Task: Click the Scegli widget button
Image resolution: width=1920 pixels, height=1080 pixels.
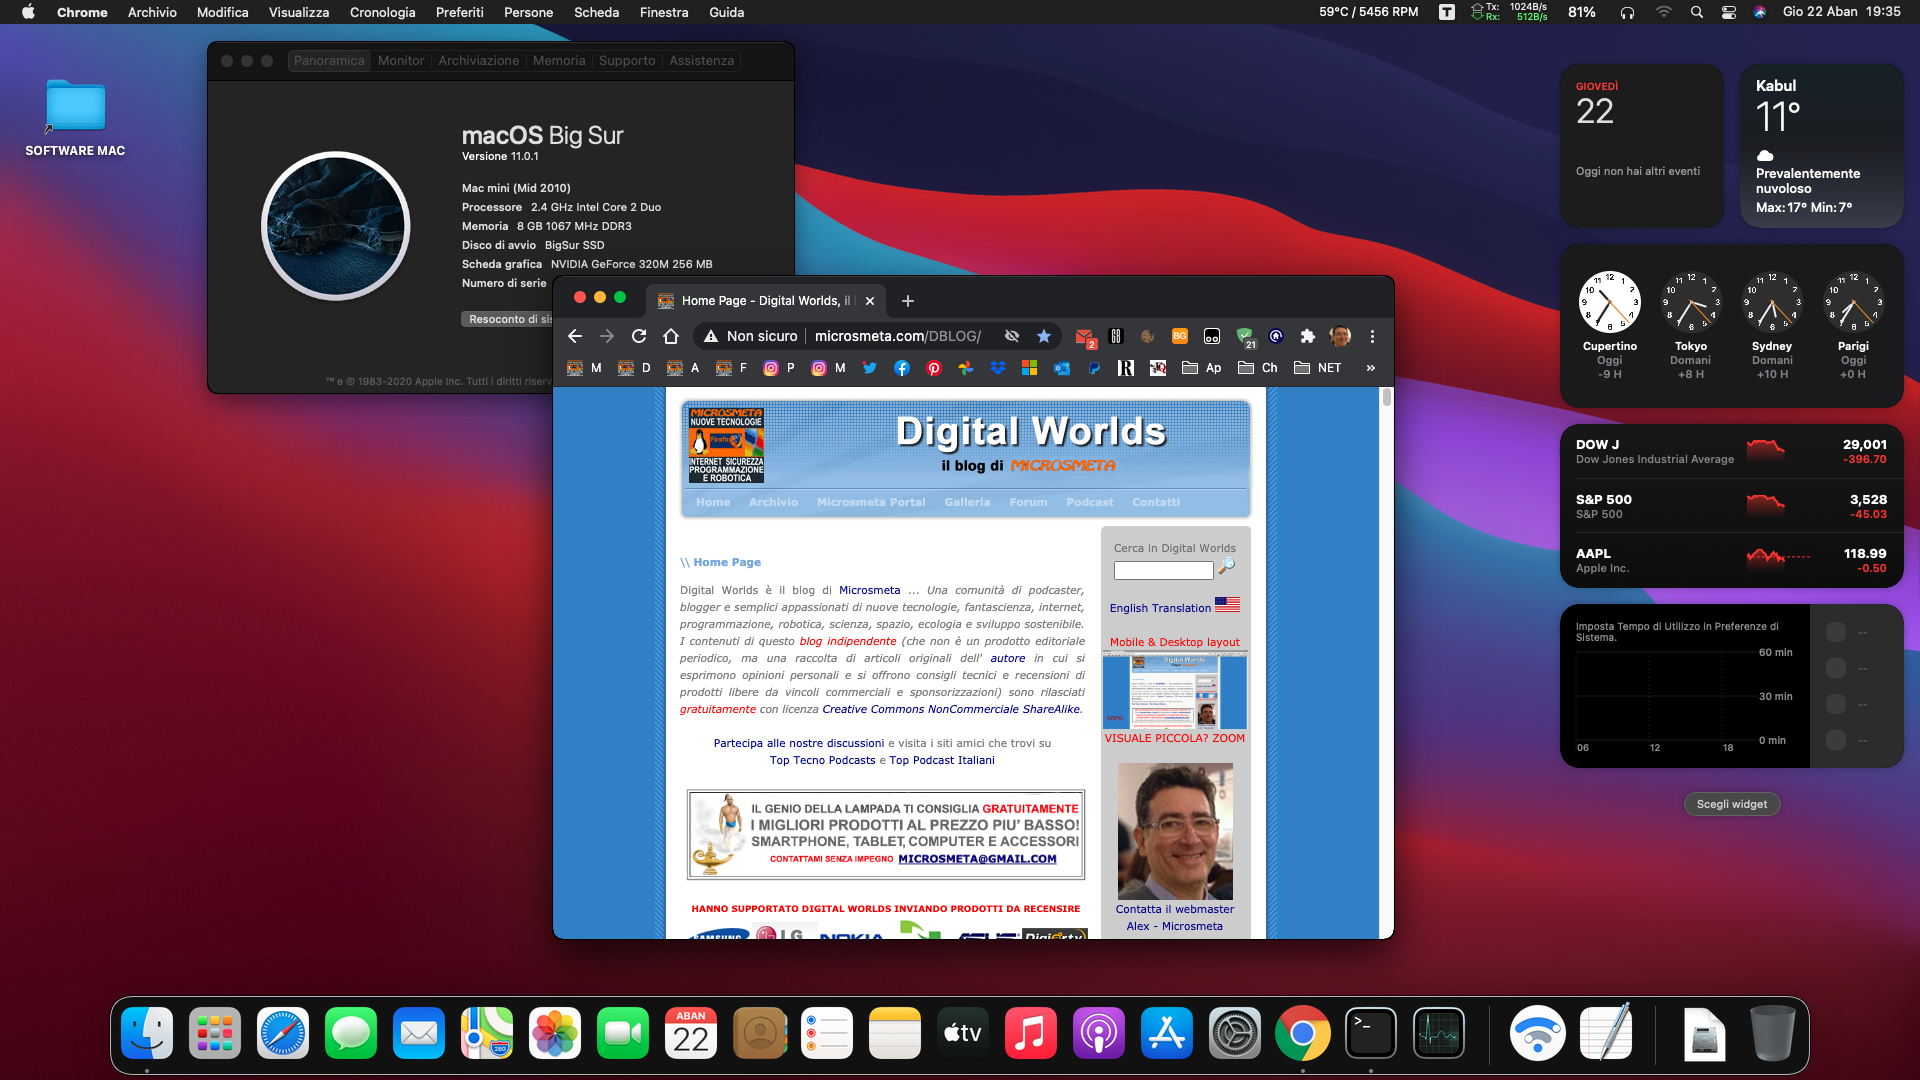Action: click(1731, 804)
